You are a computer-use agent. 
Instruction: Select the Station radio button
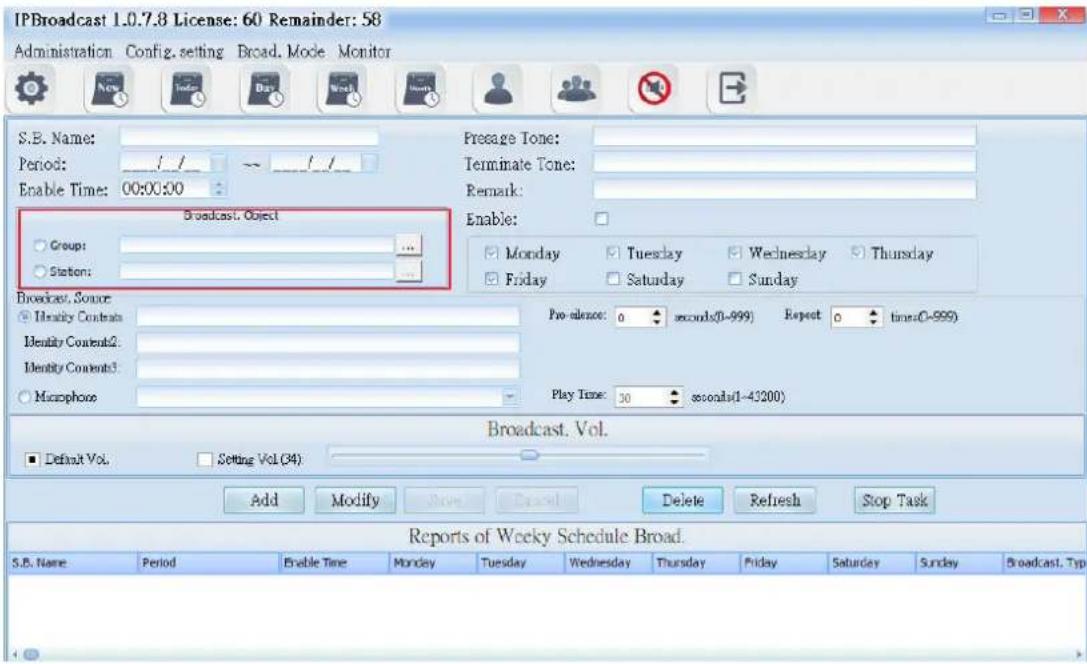[x=40, y=272]
